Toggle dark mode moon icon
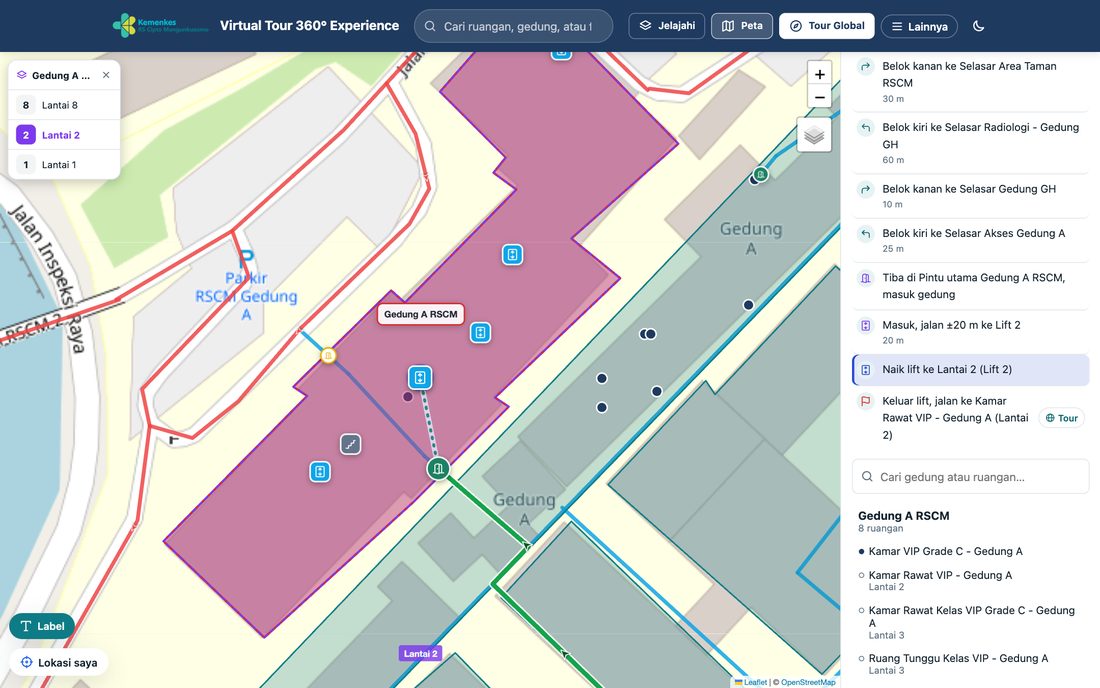Viewport: 1100px width, 688px height. coord(979,26)
